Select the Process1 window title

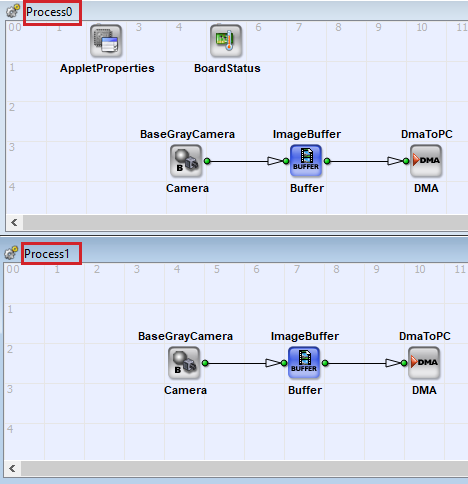coord(47,254)
